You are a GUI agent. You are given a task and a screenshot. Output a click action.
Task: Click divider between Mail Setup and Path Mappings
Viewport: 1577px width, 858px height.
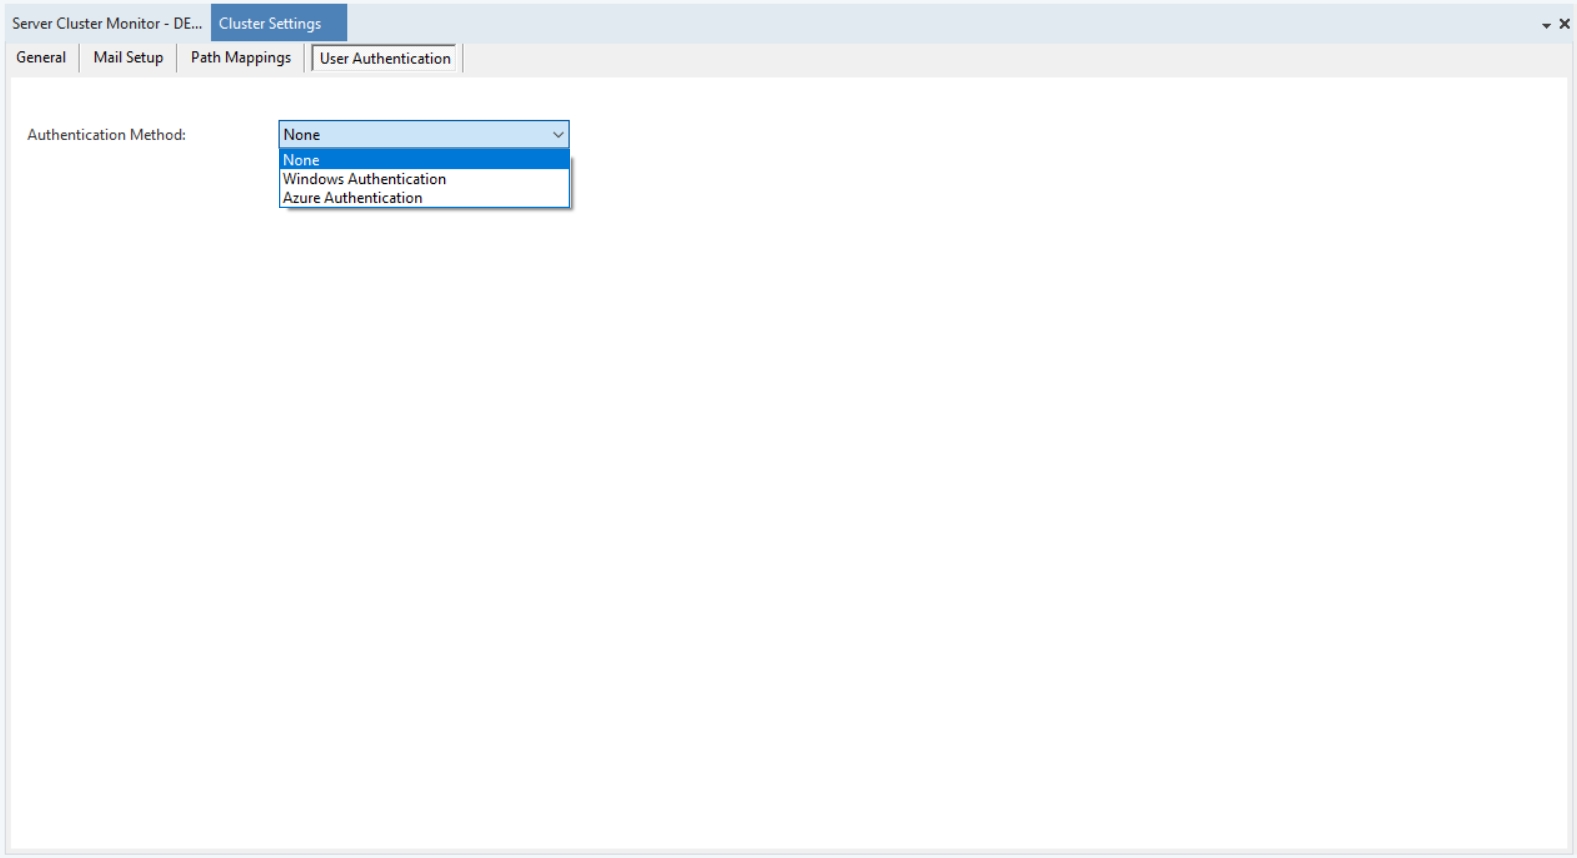177,58
